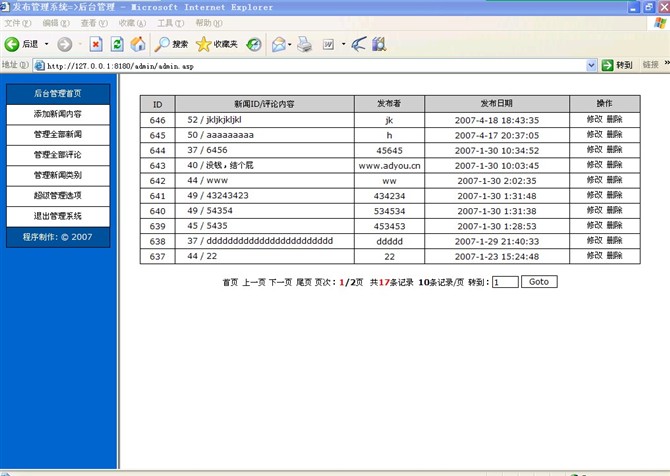This screenshot has height=476, width=670.
Task: Click the Goto button
Action: click(539, 282)
